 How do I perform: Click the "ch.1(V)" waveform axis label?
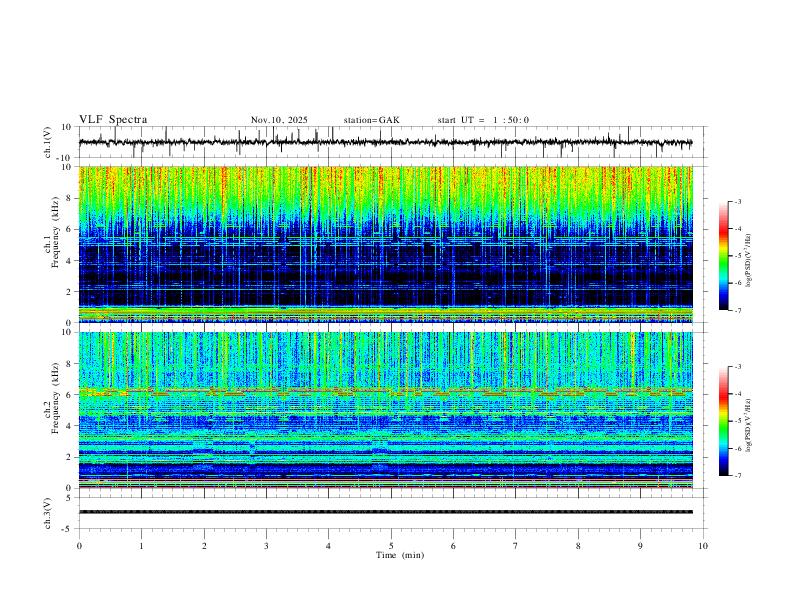point(48,142)
